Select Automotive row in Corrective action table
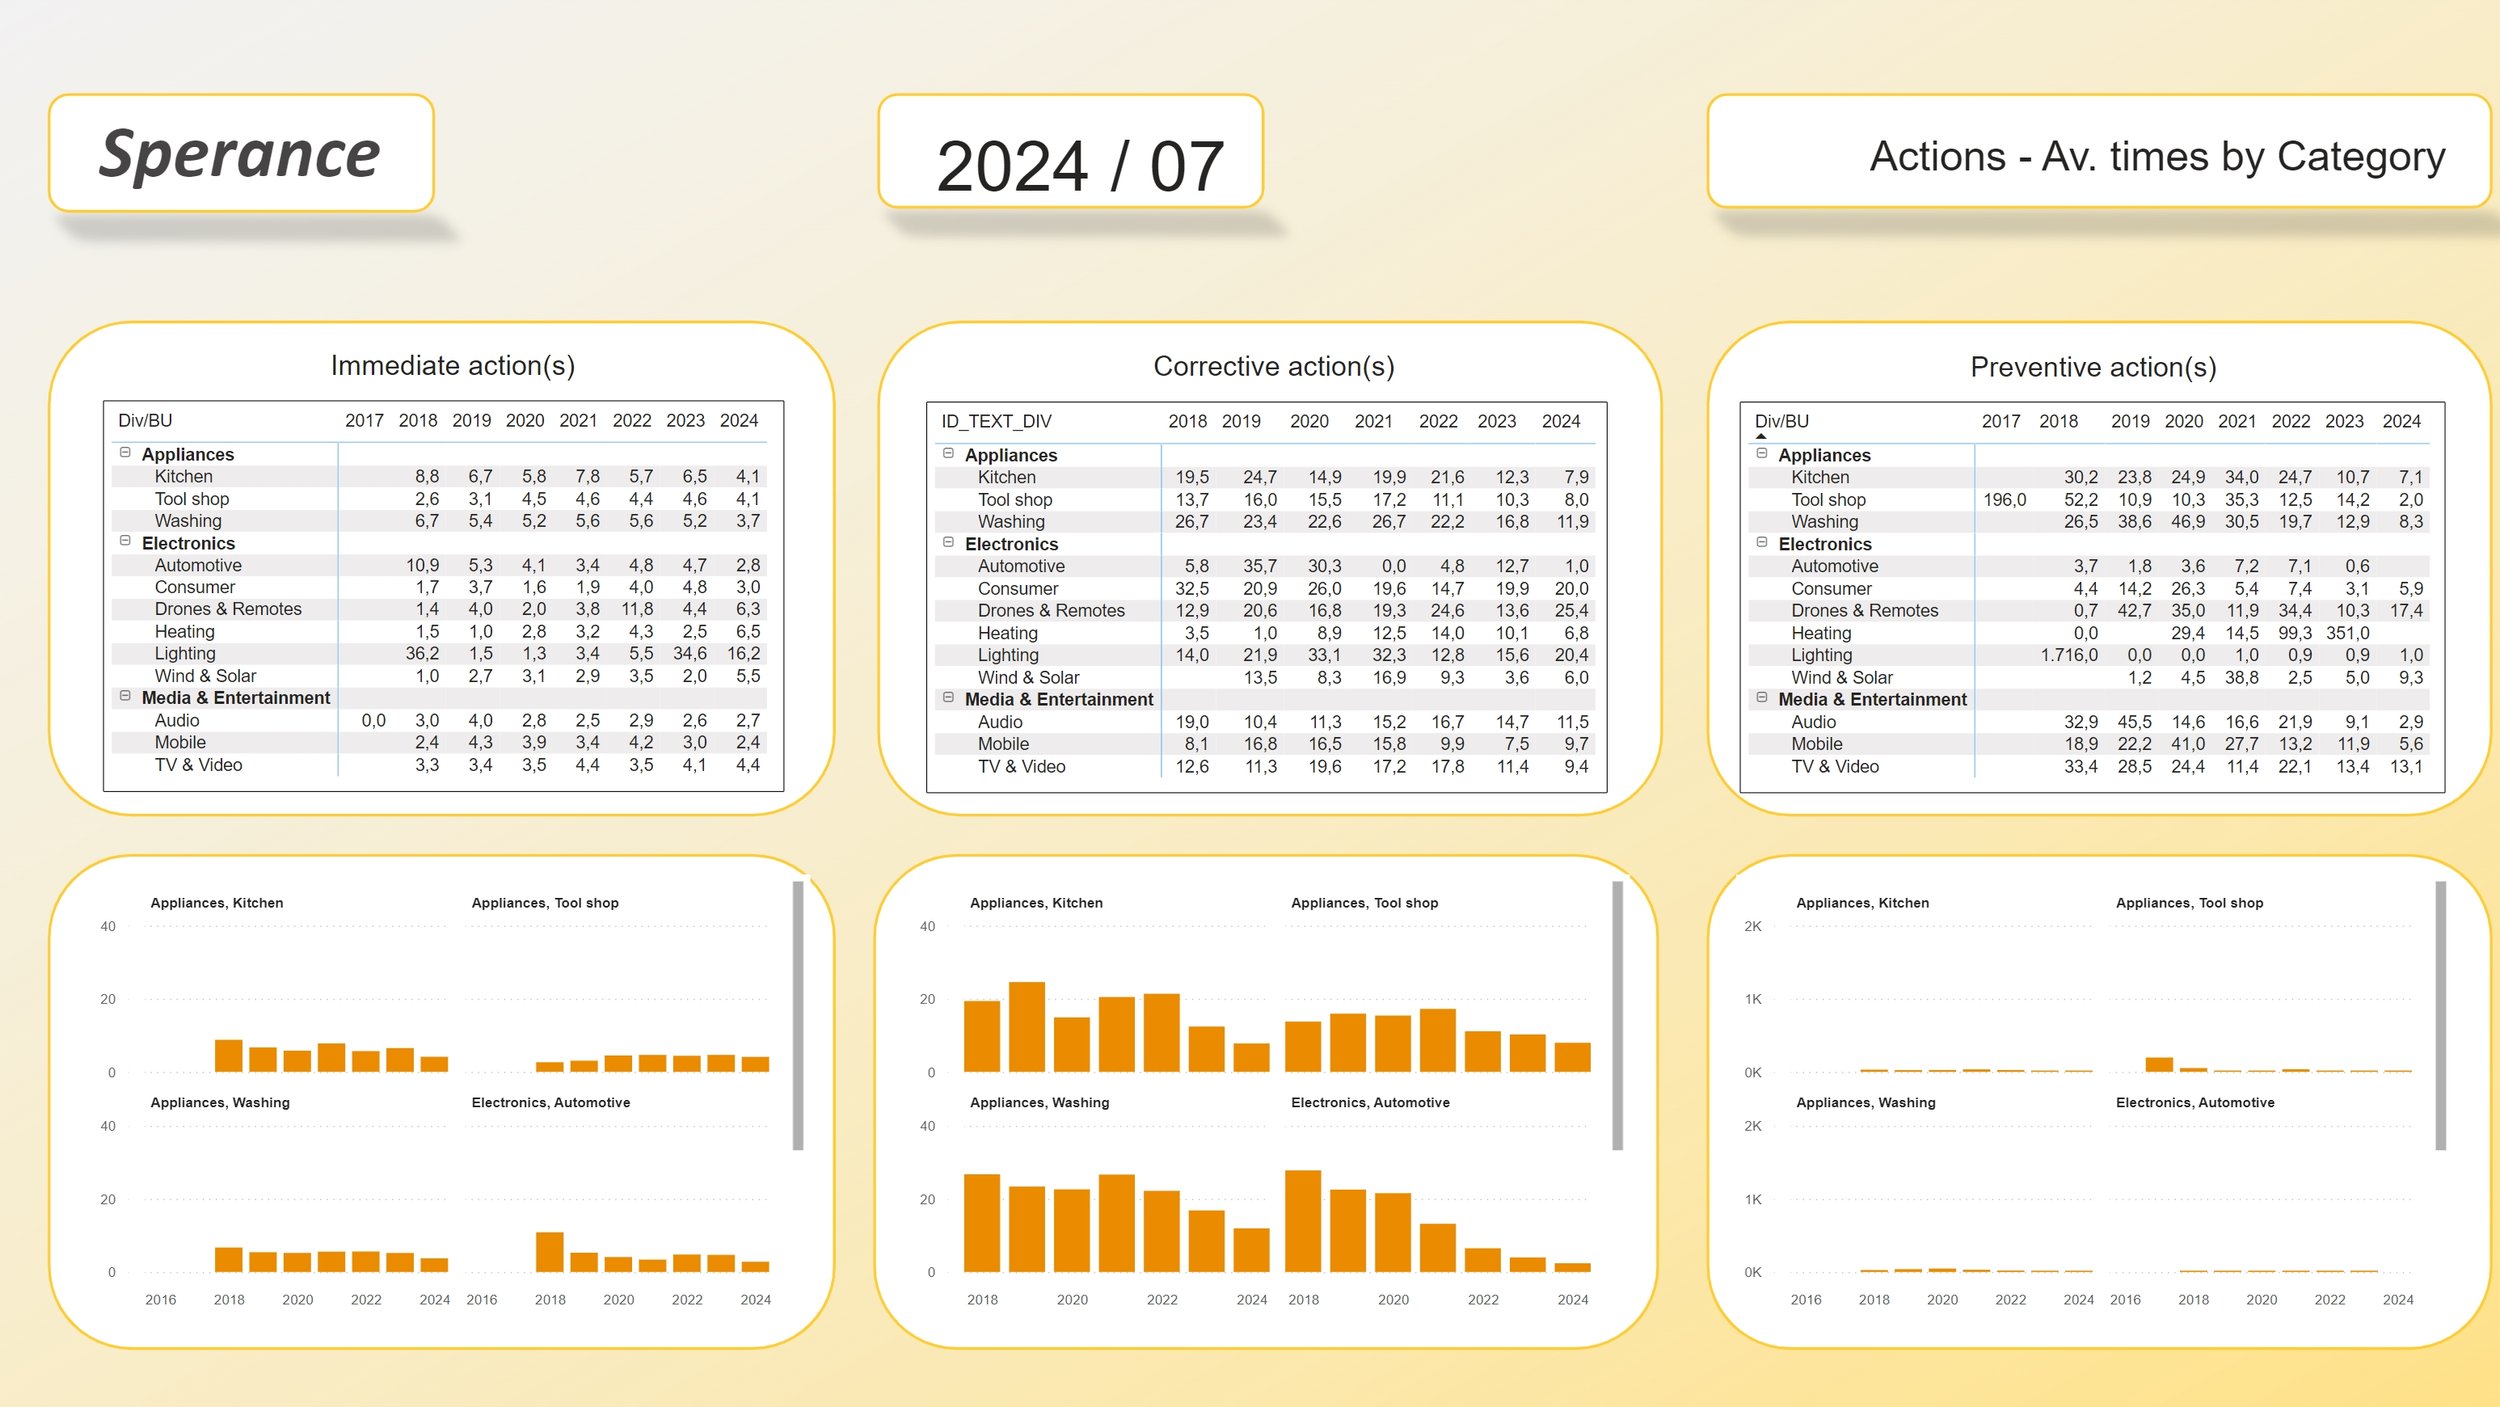2500x1407 pixels. coord(1264,566)
